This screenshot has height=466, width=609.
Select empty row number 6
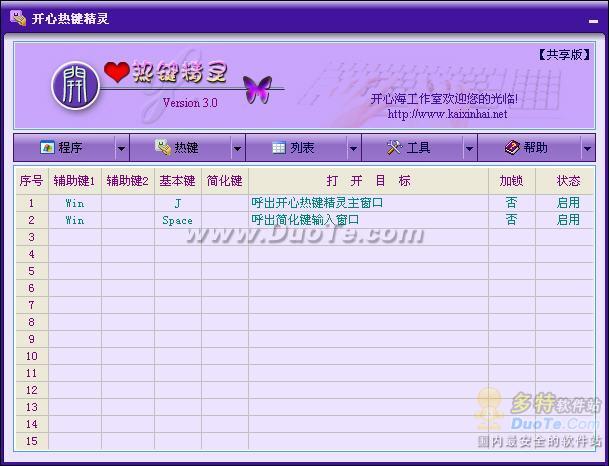pyautogui.click(x=31, y=288)
